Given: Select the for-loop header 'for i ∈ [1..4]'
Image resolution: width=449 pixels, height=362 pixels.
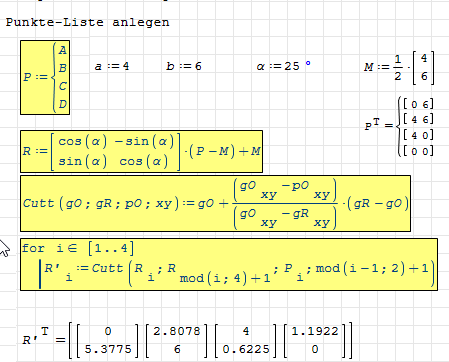Looking at the screenshot, I should click(x=78, y=248).
